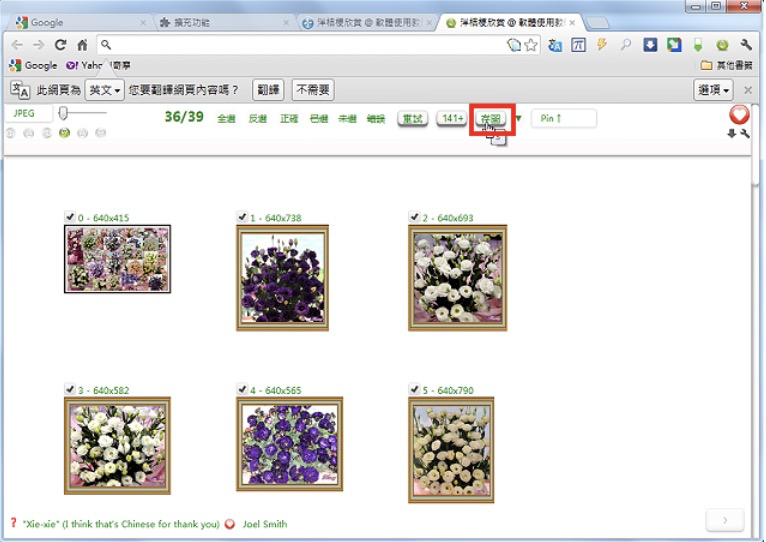Click the 存圖 save images button

[x=490, y=119]
